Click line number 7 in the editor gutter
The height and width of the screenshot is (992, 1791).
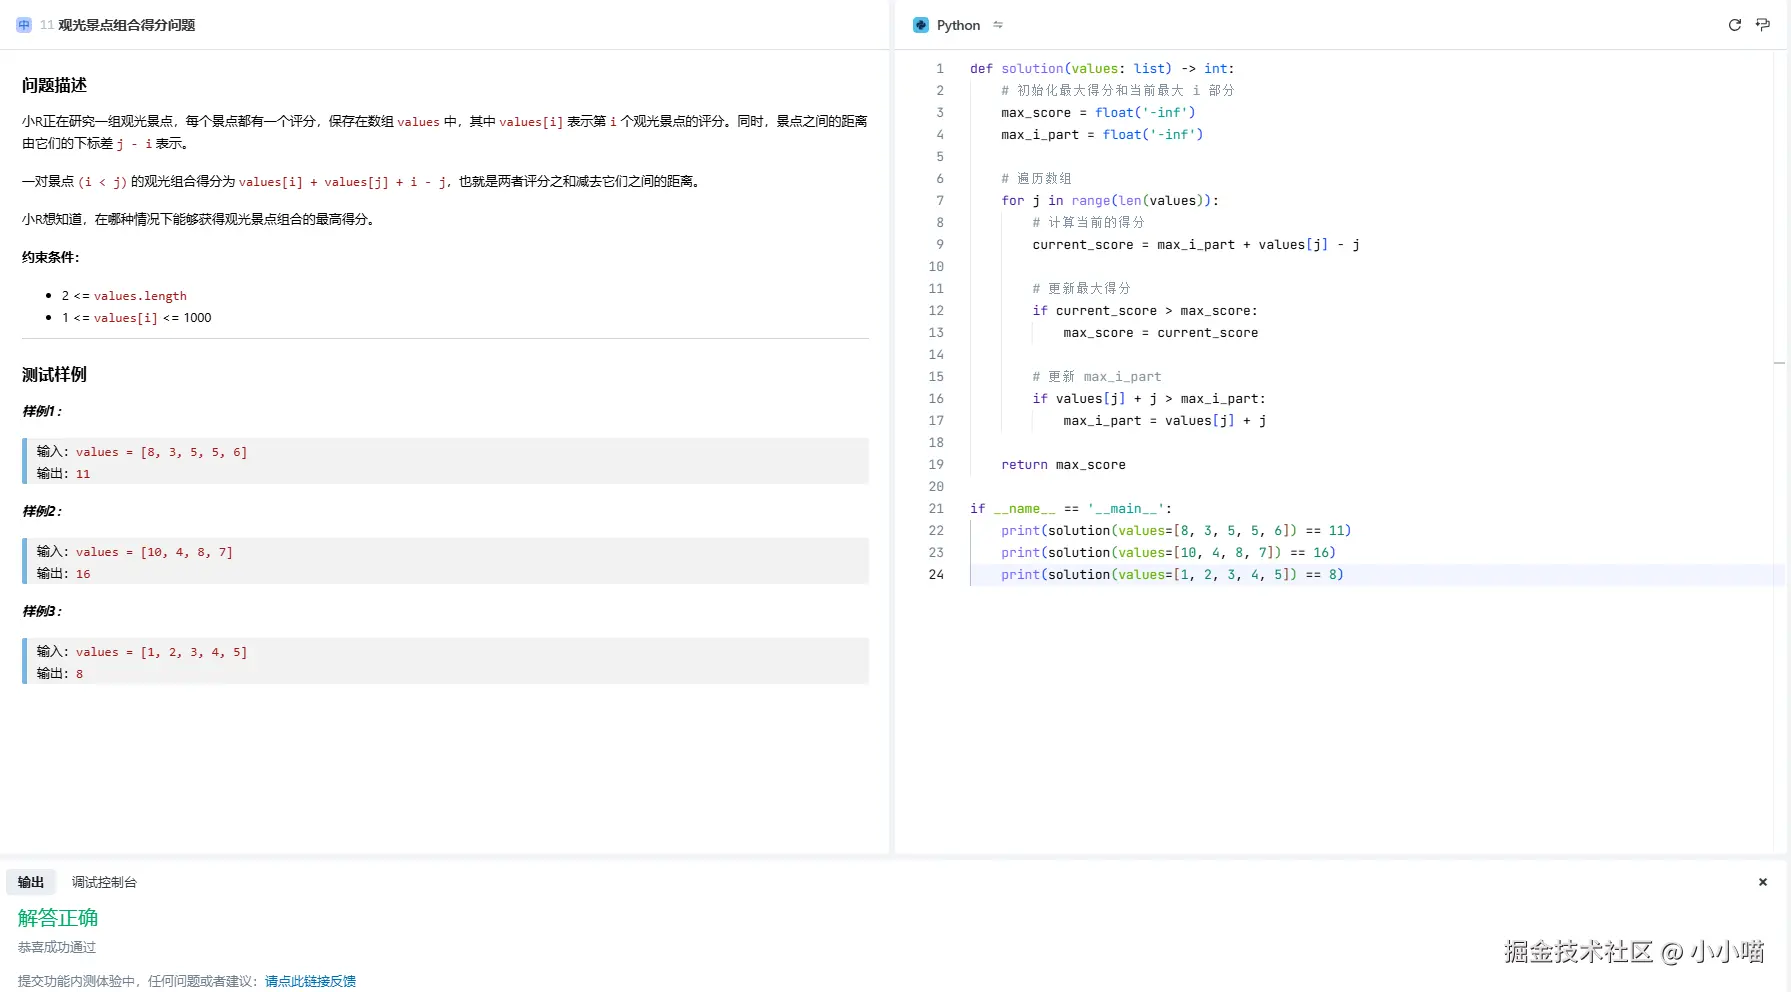(x=939, y=201)
